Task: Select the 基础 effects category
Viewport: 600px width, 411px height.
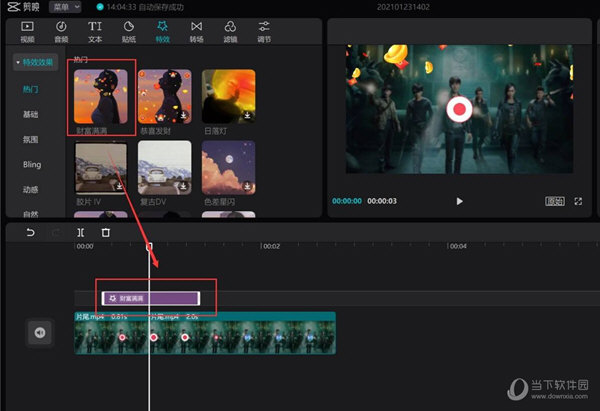Action: tap(31, 114)
